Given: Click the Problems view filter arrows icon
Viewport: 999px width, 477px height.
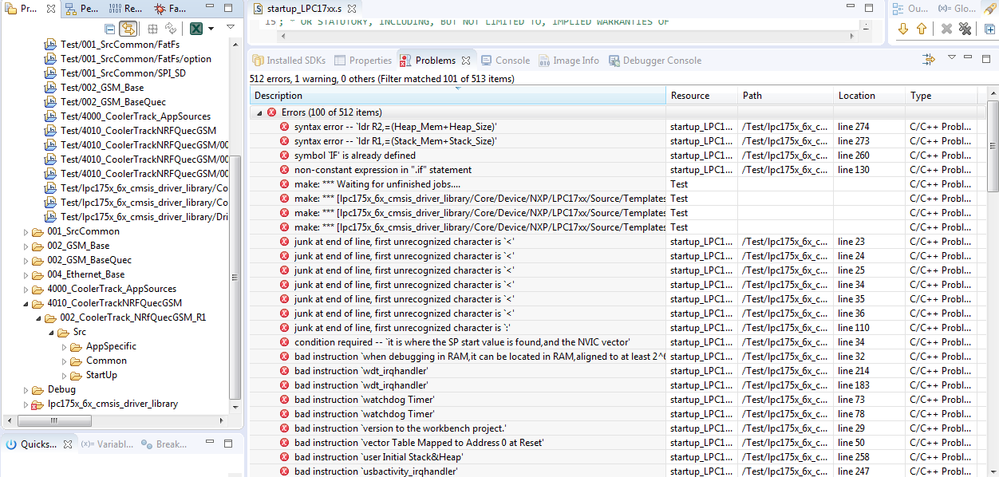Looking at the screenshot, I should tap(930, 59).
